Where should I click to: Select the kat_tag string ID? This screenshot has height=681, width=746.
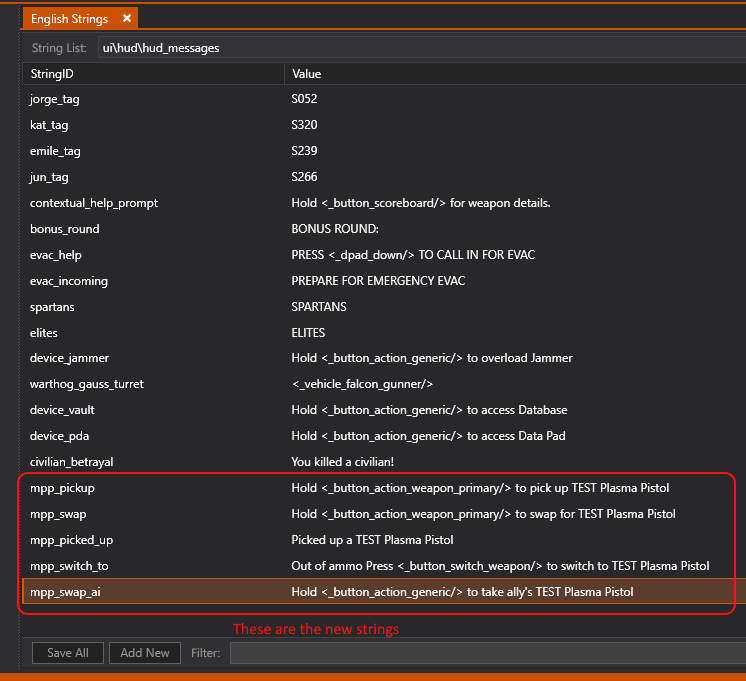tap(49, 125)
